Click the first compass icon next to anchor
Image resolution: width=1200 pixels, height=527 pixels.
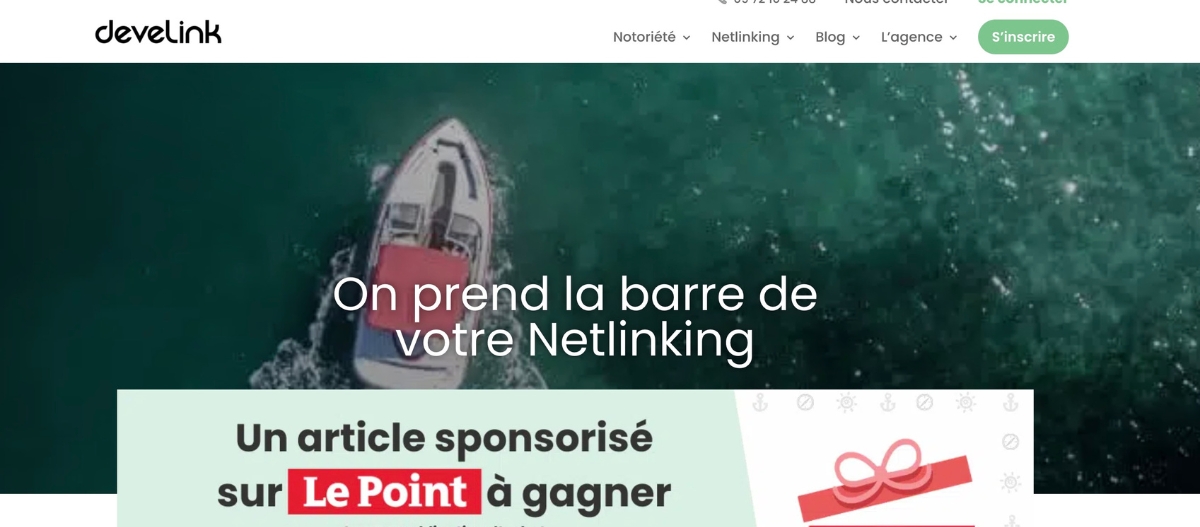(x=805, y=403)
